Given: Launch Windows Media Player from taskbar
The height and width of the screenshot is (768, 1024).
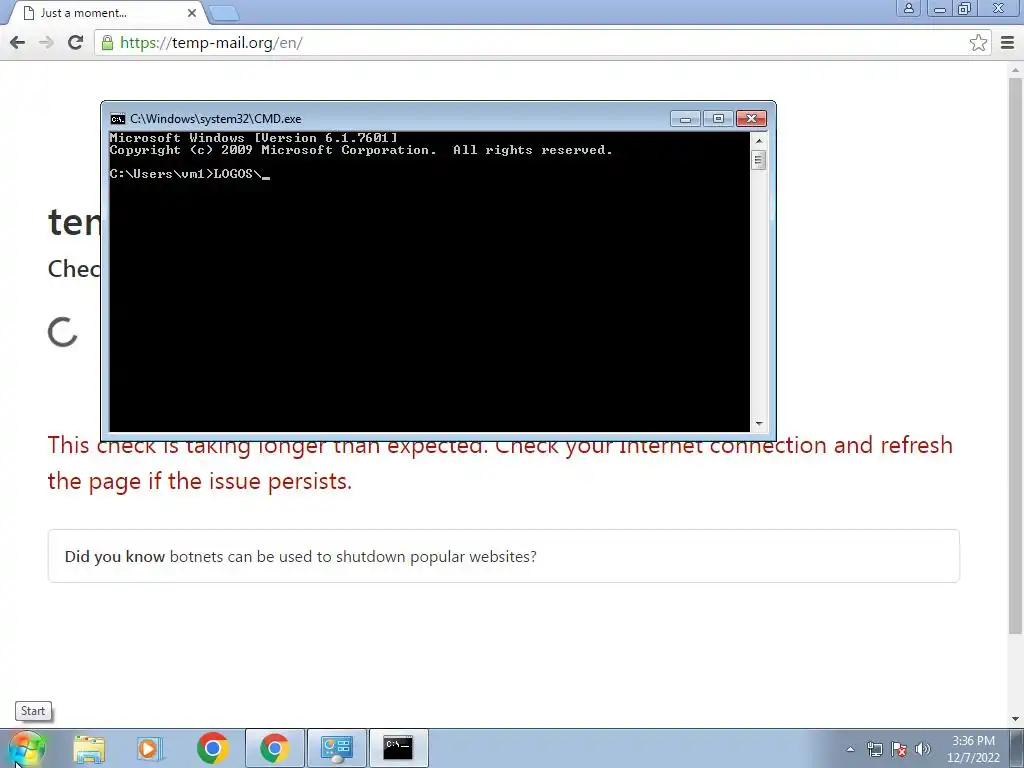Looking at the screenshot, I should point(150,748).
